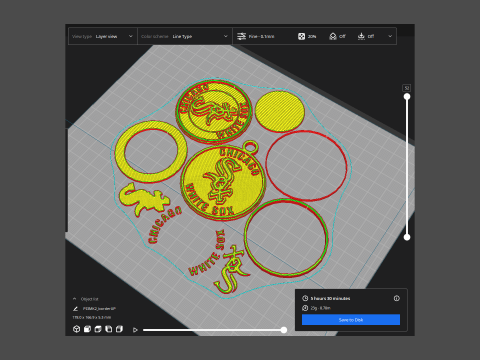480x360 pixels.
Task: Select the top view icon
Action: [98, 329]
